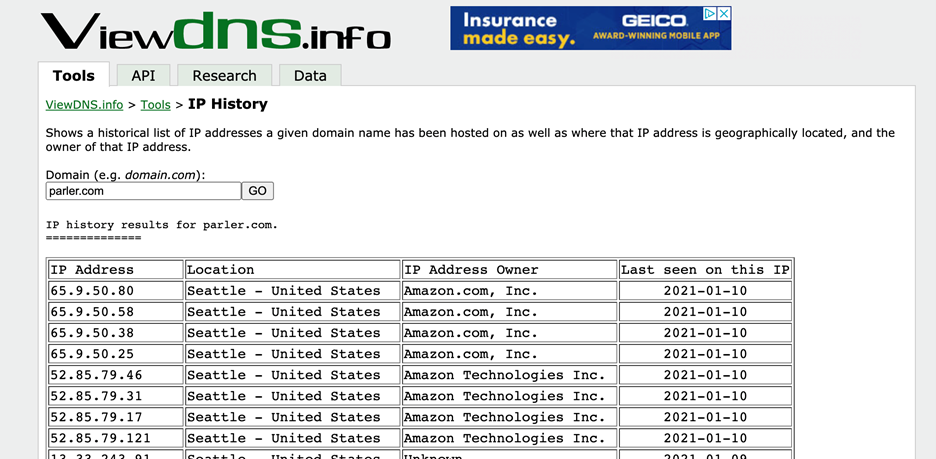Switch to the Research tab

tap(224, 76)
